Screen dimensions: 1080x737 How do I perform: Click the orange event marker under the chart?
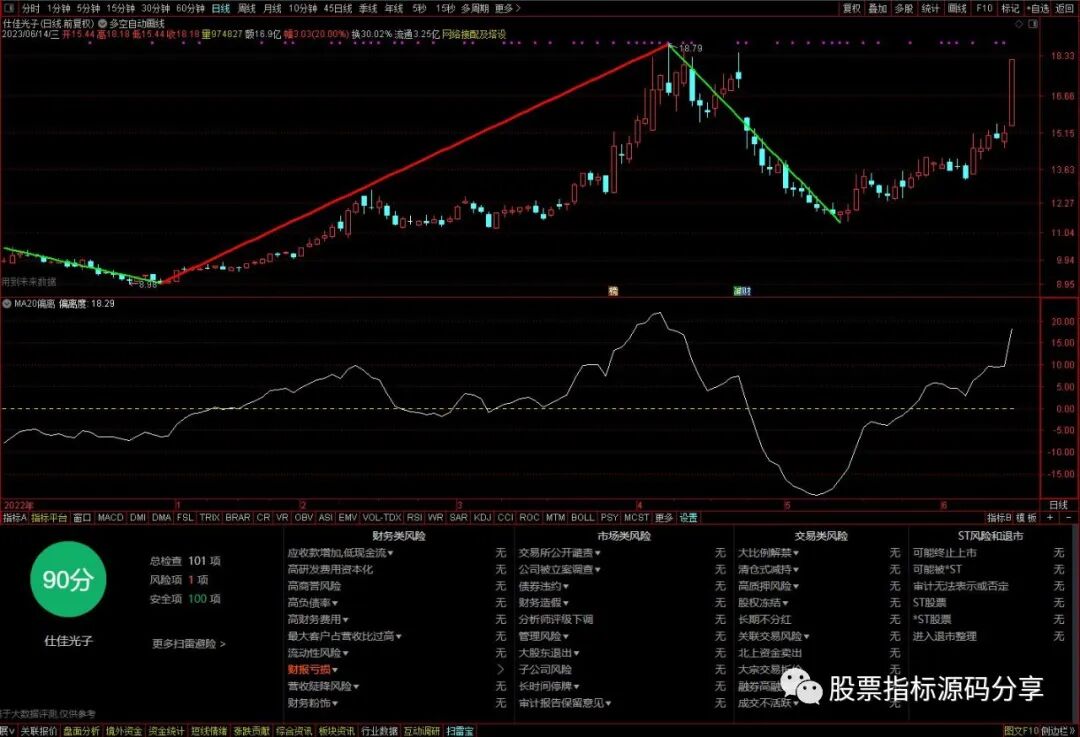(x=613, y=291)
